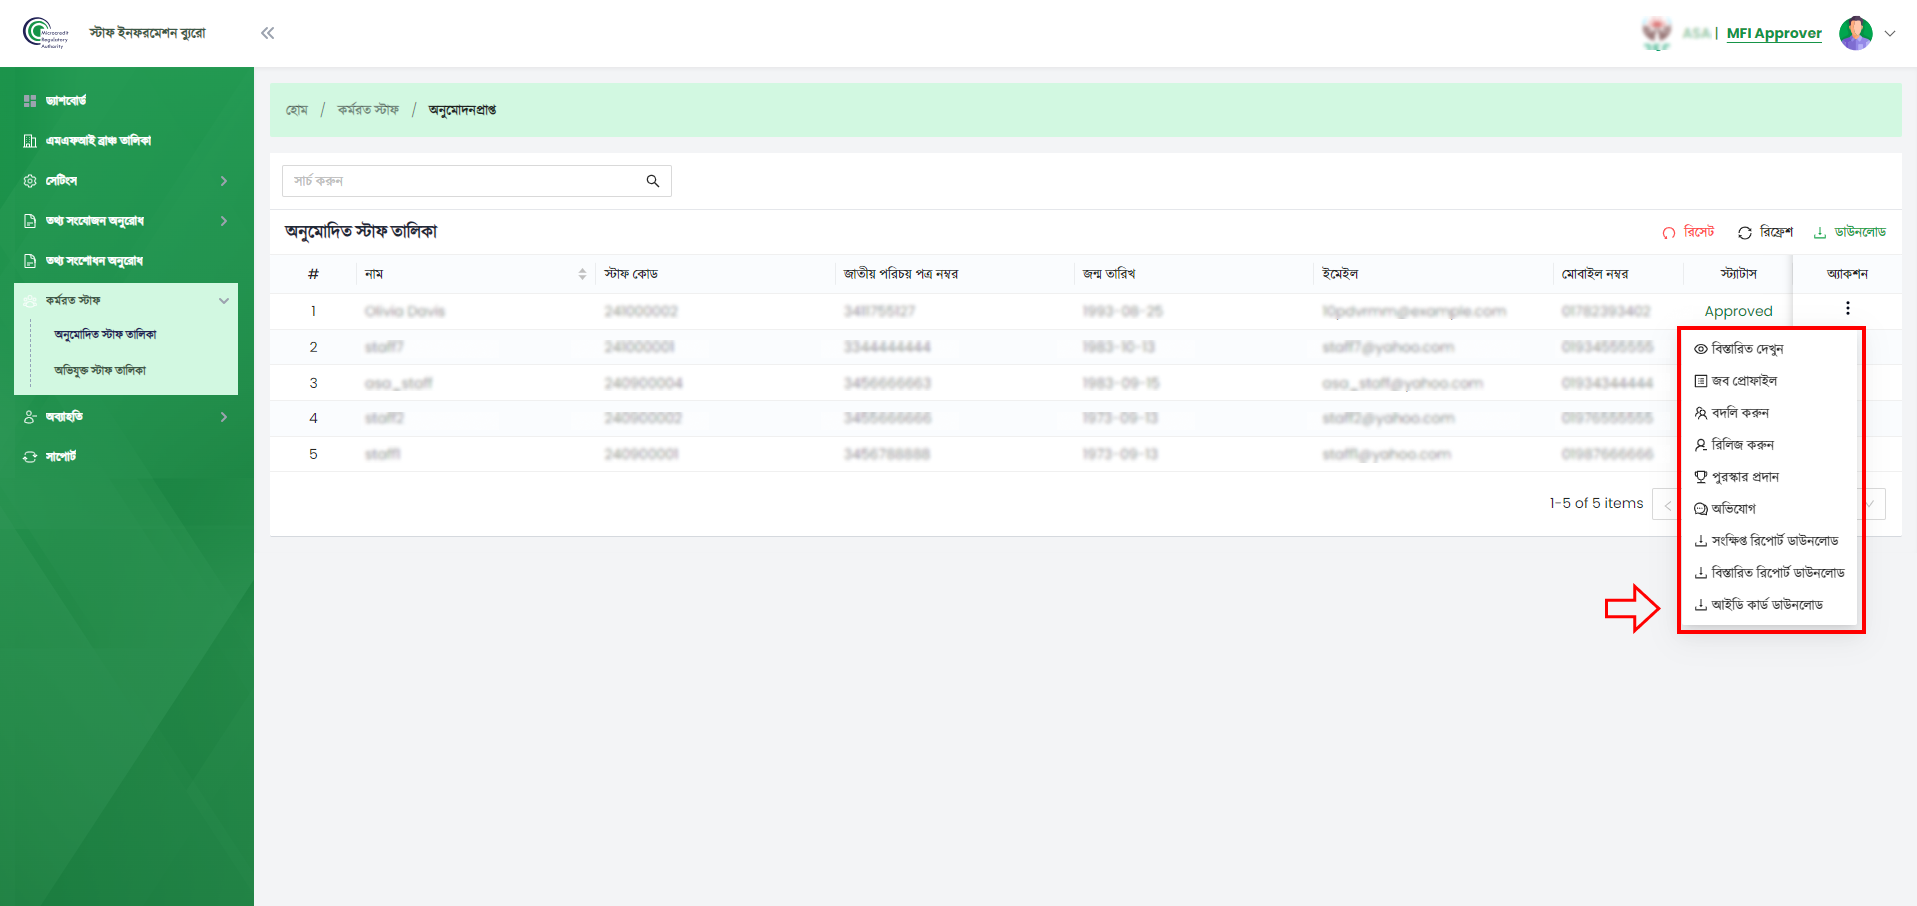Screen dimensions: 1917x906
Task: Open the এমএফআই ব্রাঞ্চ তালিকা sidebar icon
Action: tap(30, 141)
